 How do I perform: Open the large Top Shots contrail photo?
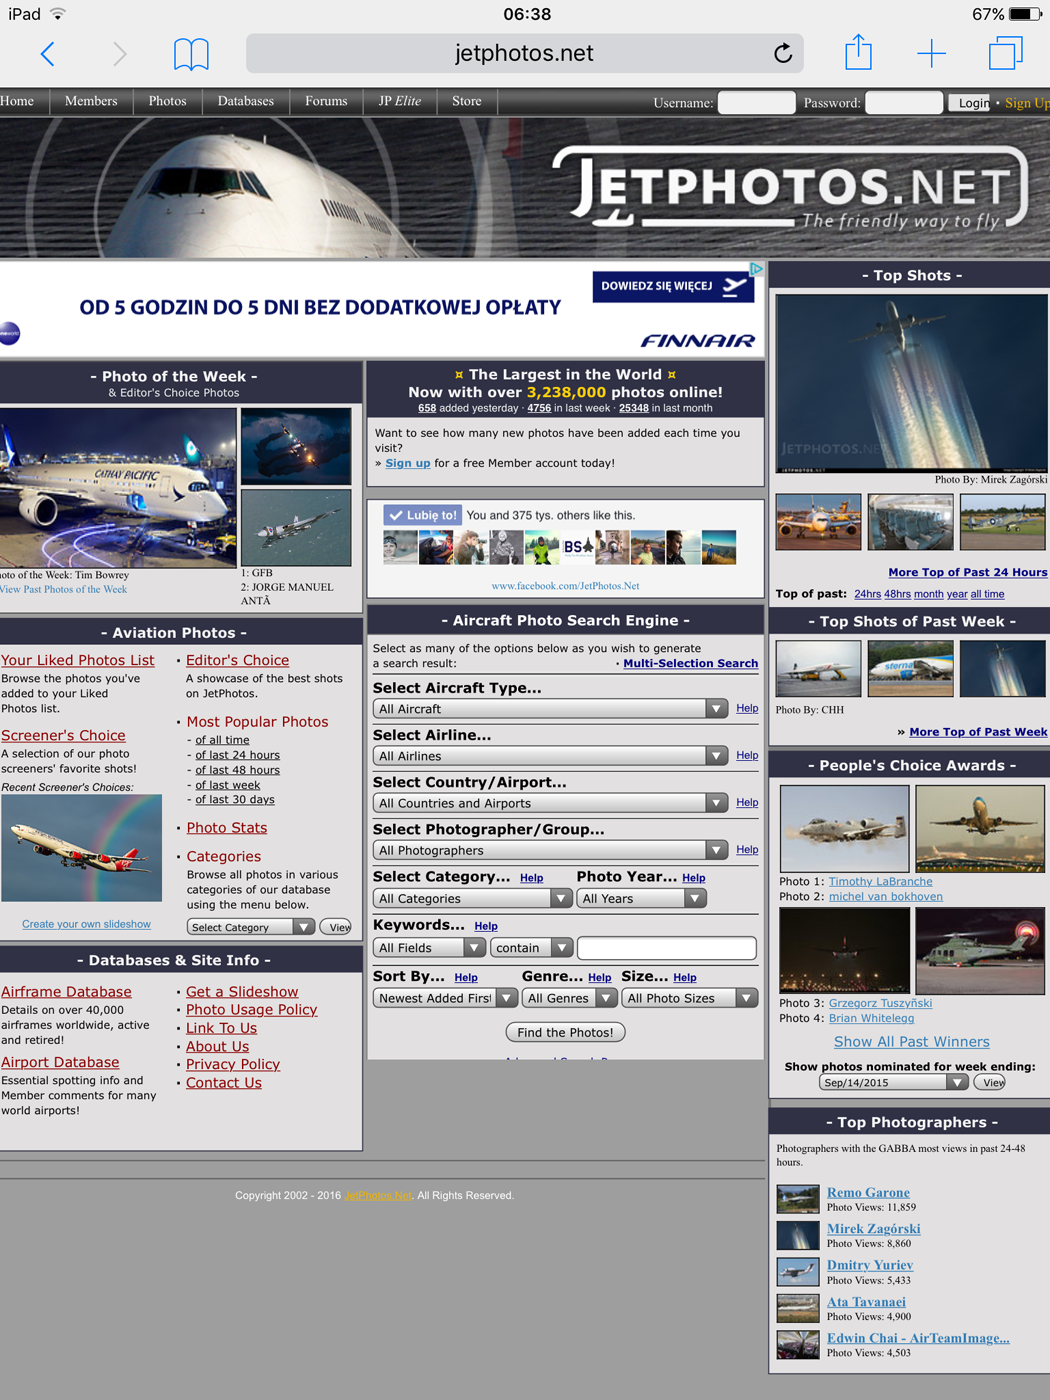(x=912, y=383)
